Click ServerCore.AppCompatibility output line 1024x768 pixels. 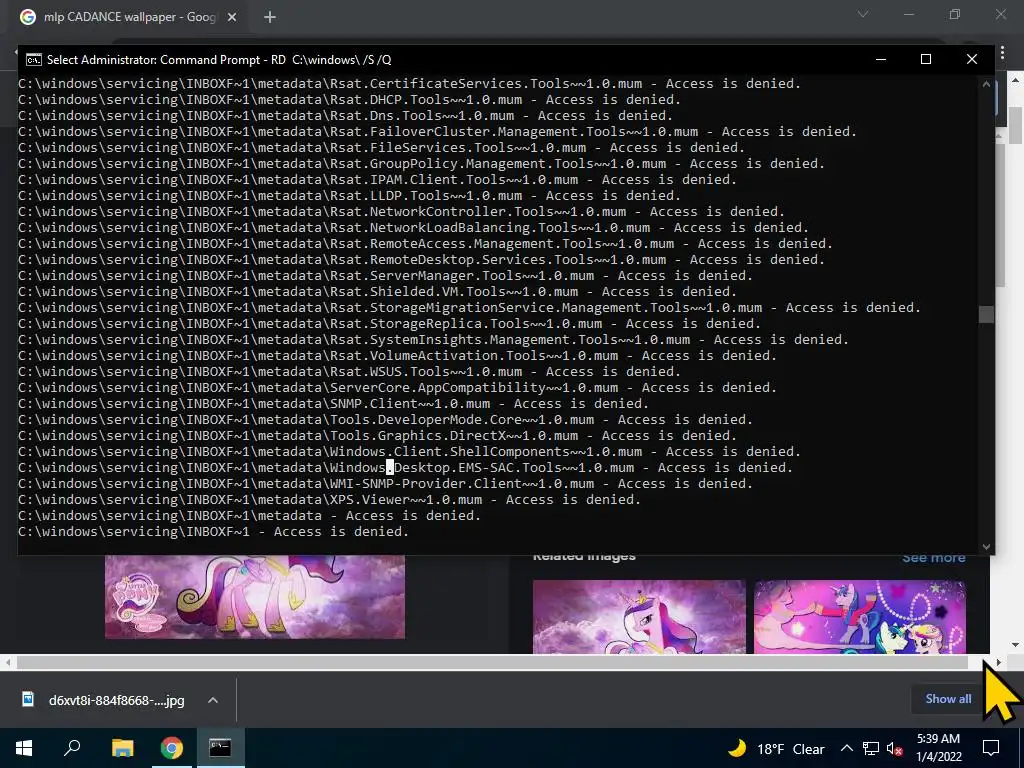tap(397, 387)
